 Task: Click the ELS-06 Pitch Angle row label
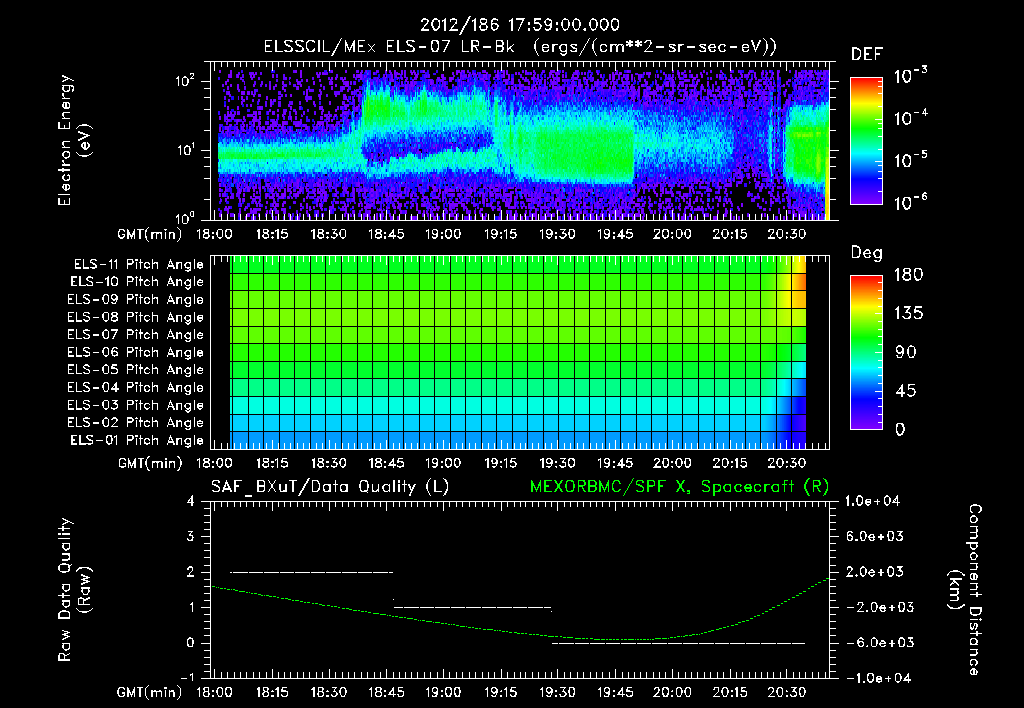[x=136, y=353]
